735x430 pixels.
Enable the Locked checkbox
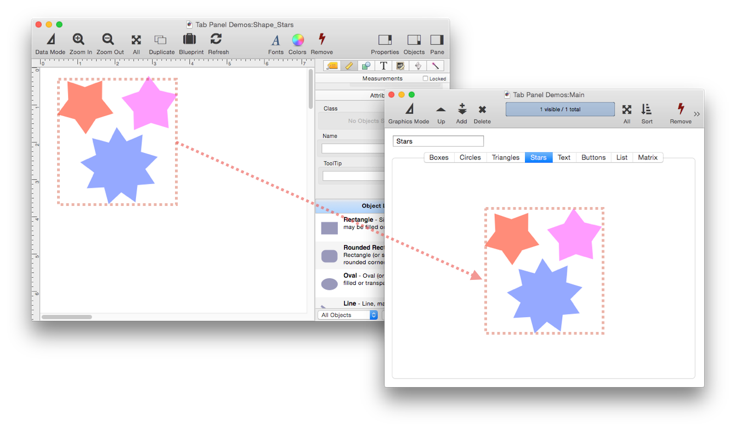(x=425, y=79)
